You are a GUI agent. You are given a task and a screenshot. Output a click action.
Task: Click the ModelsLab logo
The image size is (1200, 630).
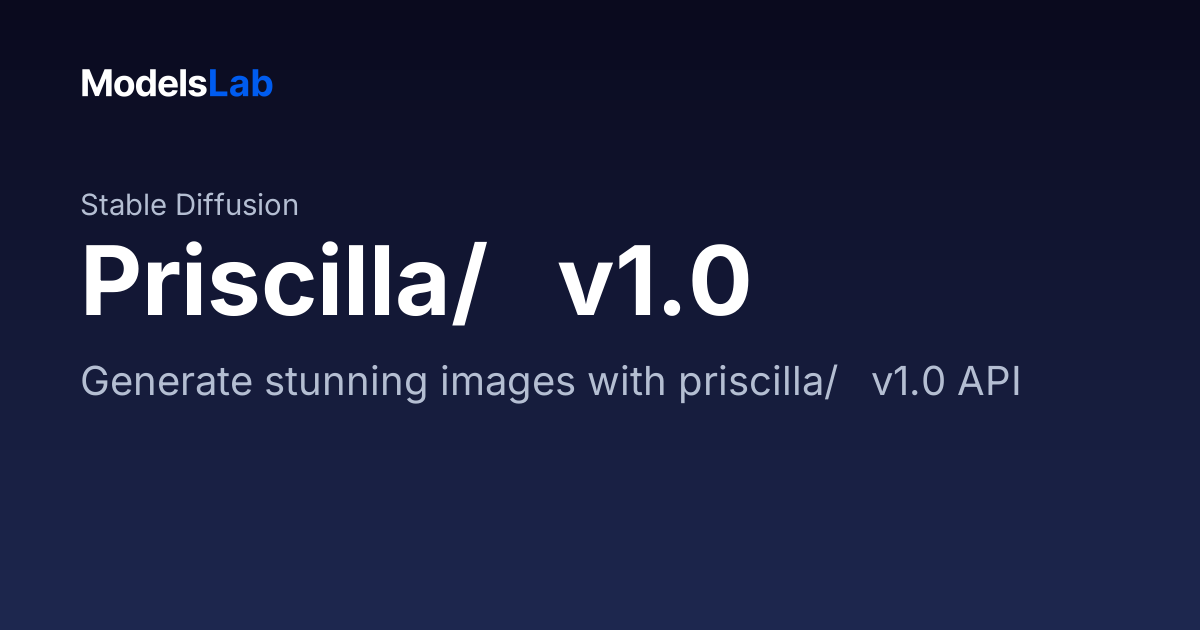click(177, 84)
